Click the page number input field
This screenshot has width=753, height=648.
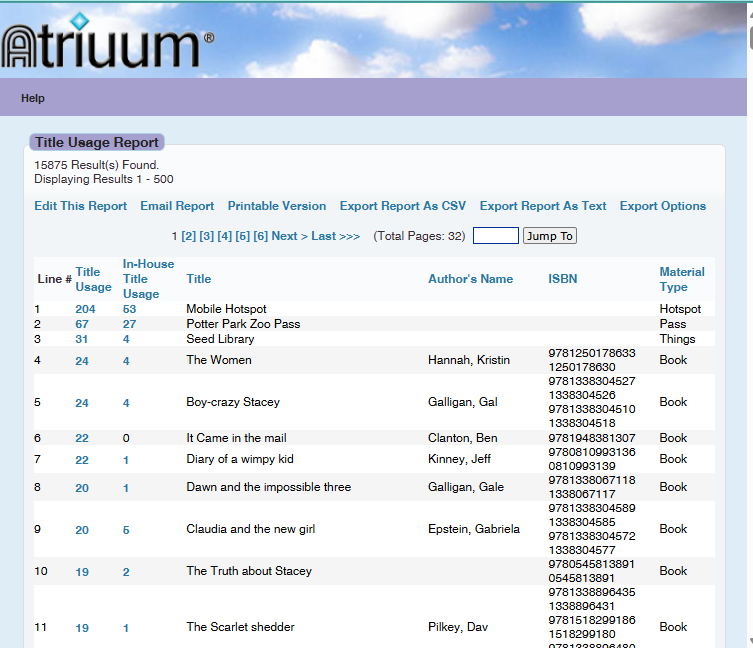pyautogui.click(x=495, y=236)
